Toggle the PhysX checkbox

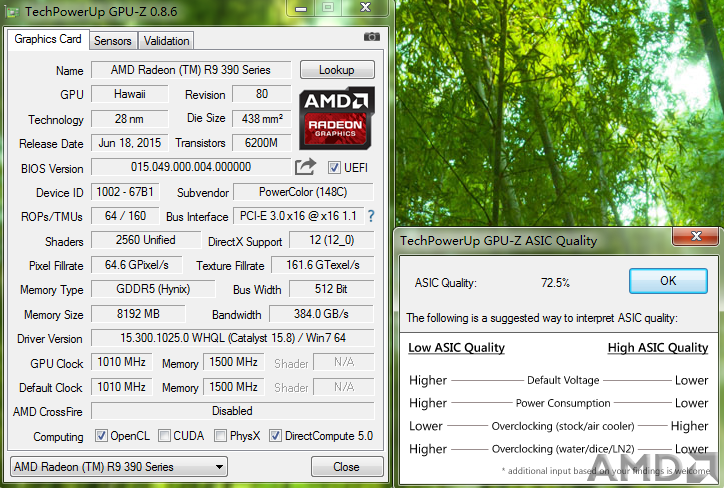coord(220,435)
